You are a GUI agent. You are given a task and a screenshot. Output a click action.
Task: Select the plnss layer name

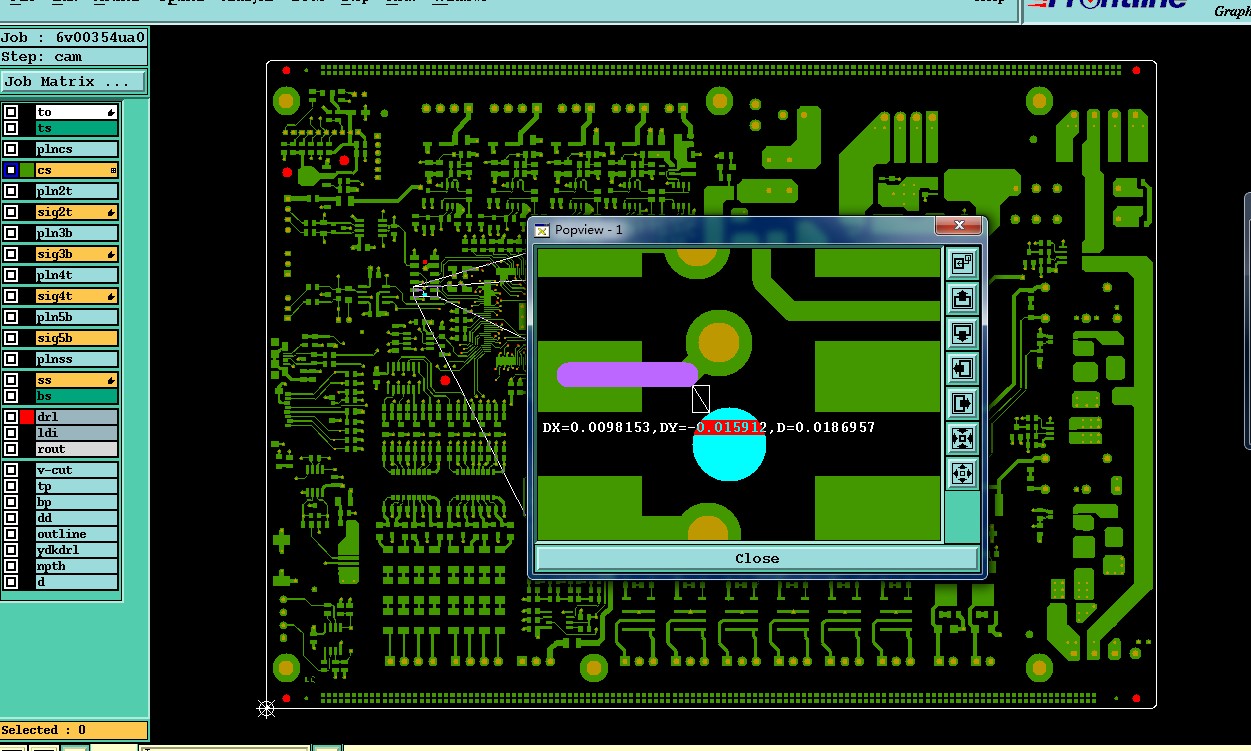[x=76, y=359]
